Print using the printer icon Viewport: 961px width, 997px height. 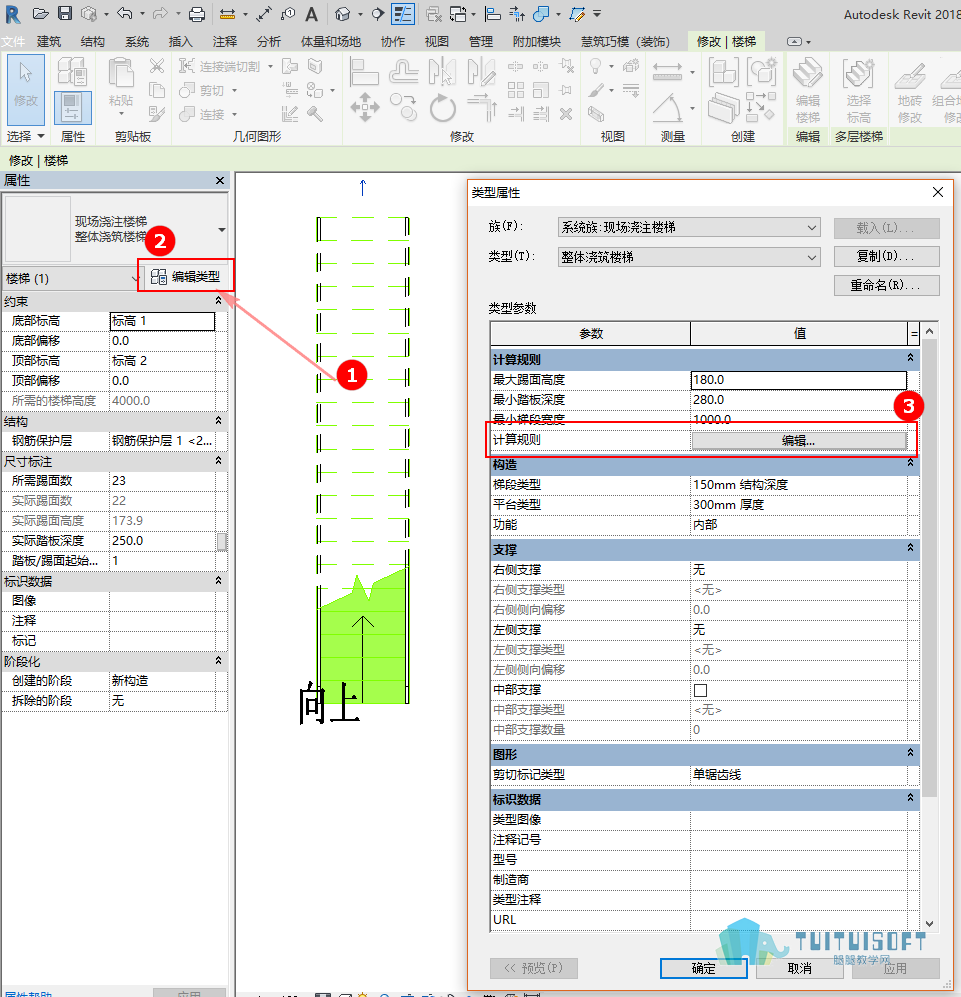[x=197, y=13]
